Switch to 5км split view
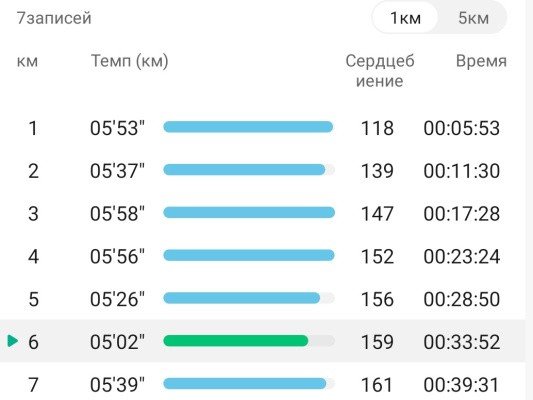This screenshot has width=533, height=400. pyautogui.click(x=473, y=18)
